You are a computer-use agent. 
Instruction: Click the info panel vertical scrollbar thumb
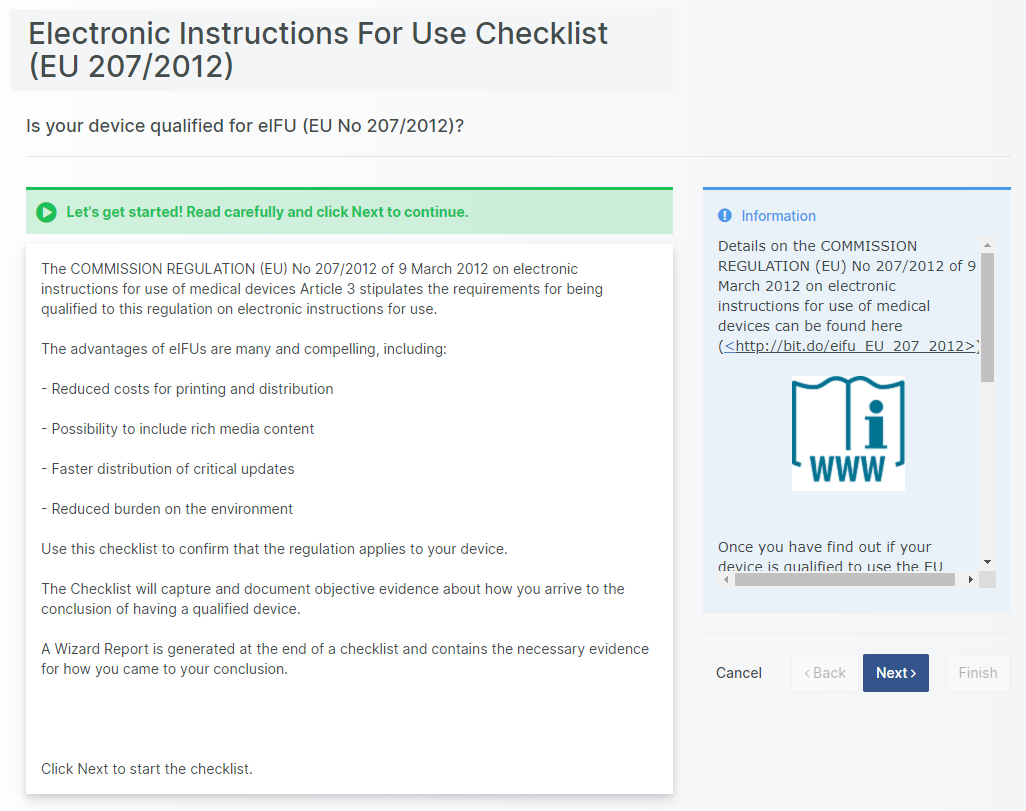(x=987, y=317)
